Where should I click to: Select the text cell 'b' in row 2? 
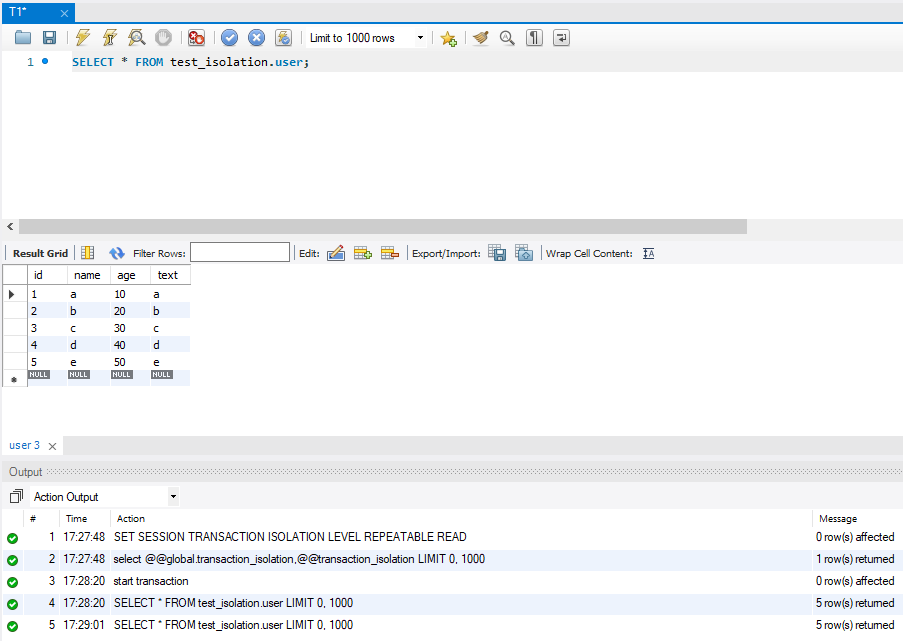point(170,311)
